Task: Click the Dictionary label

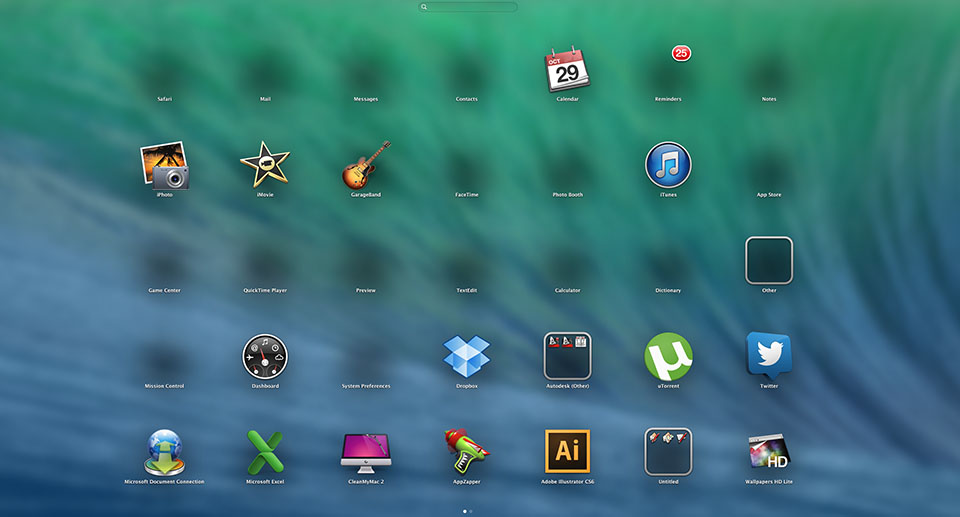Action: [x=668, y=290]
